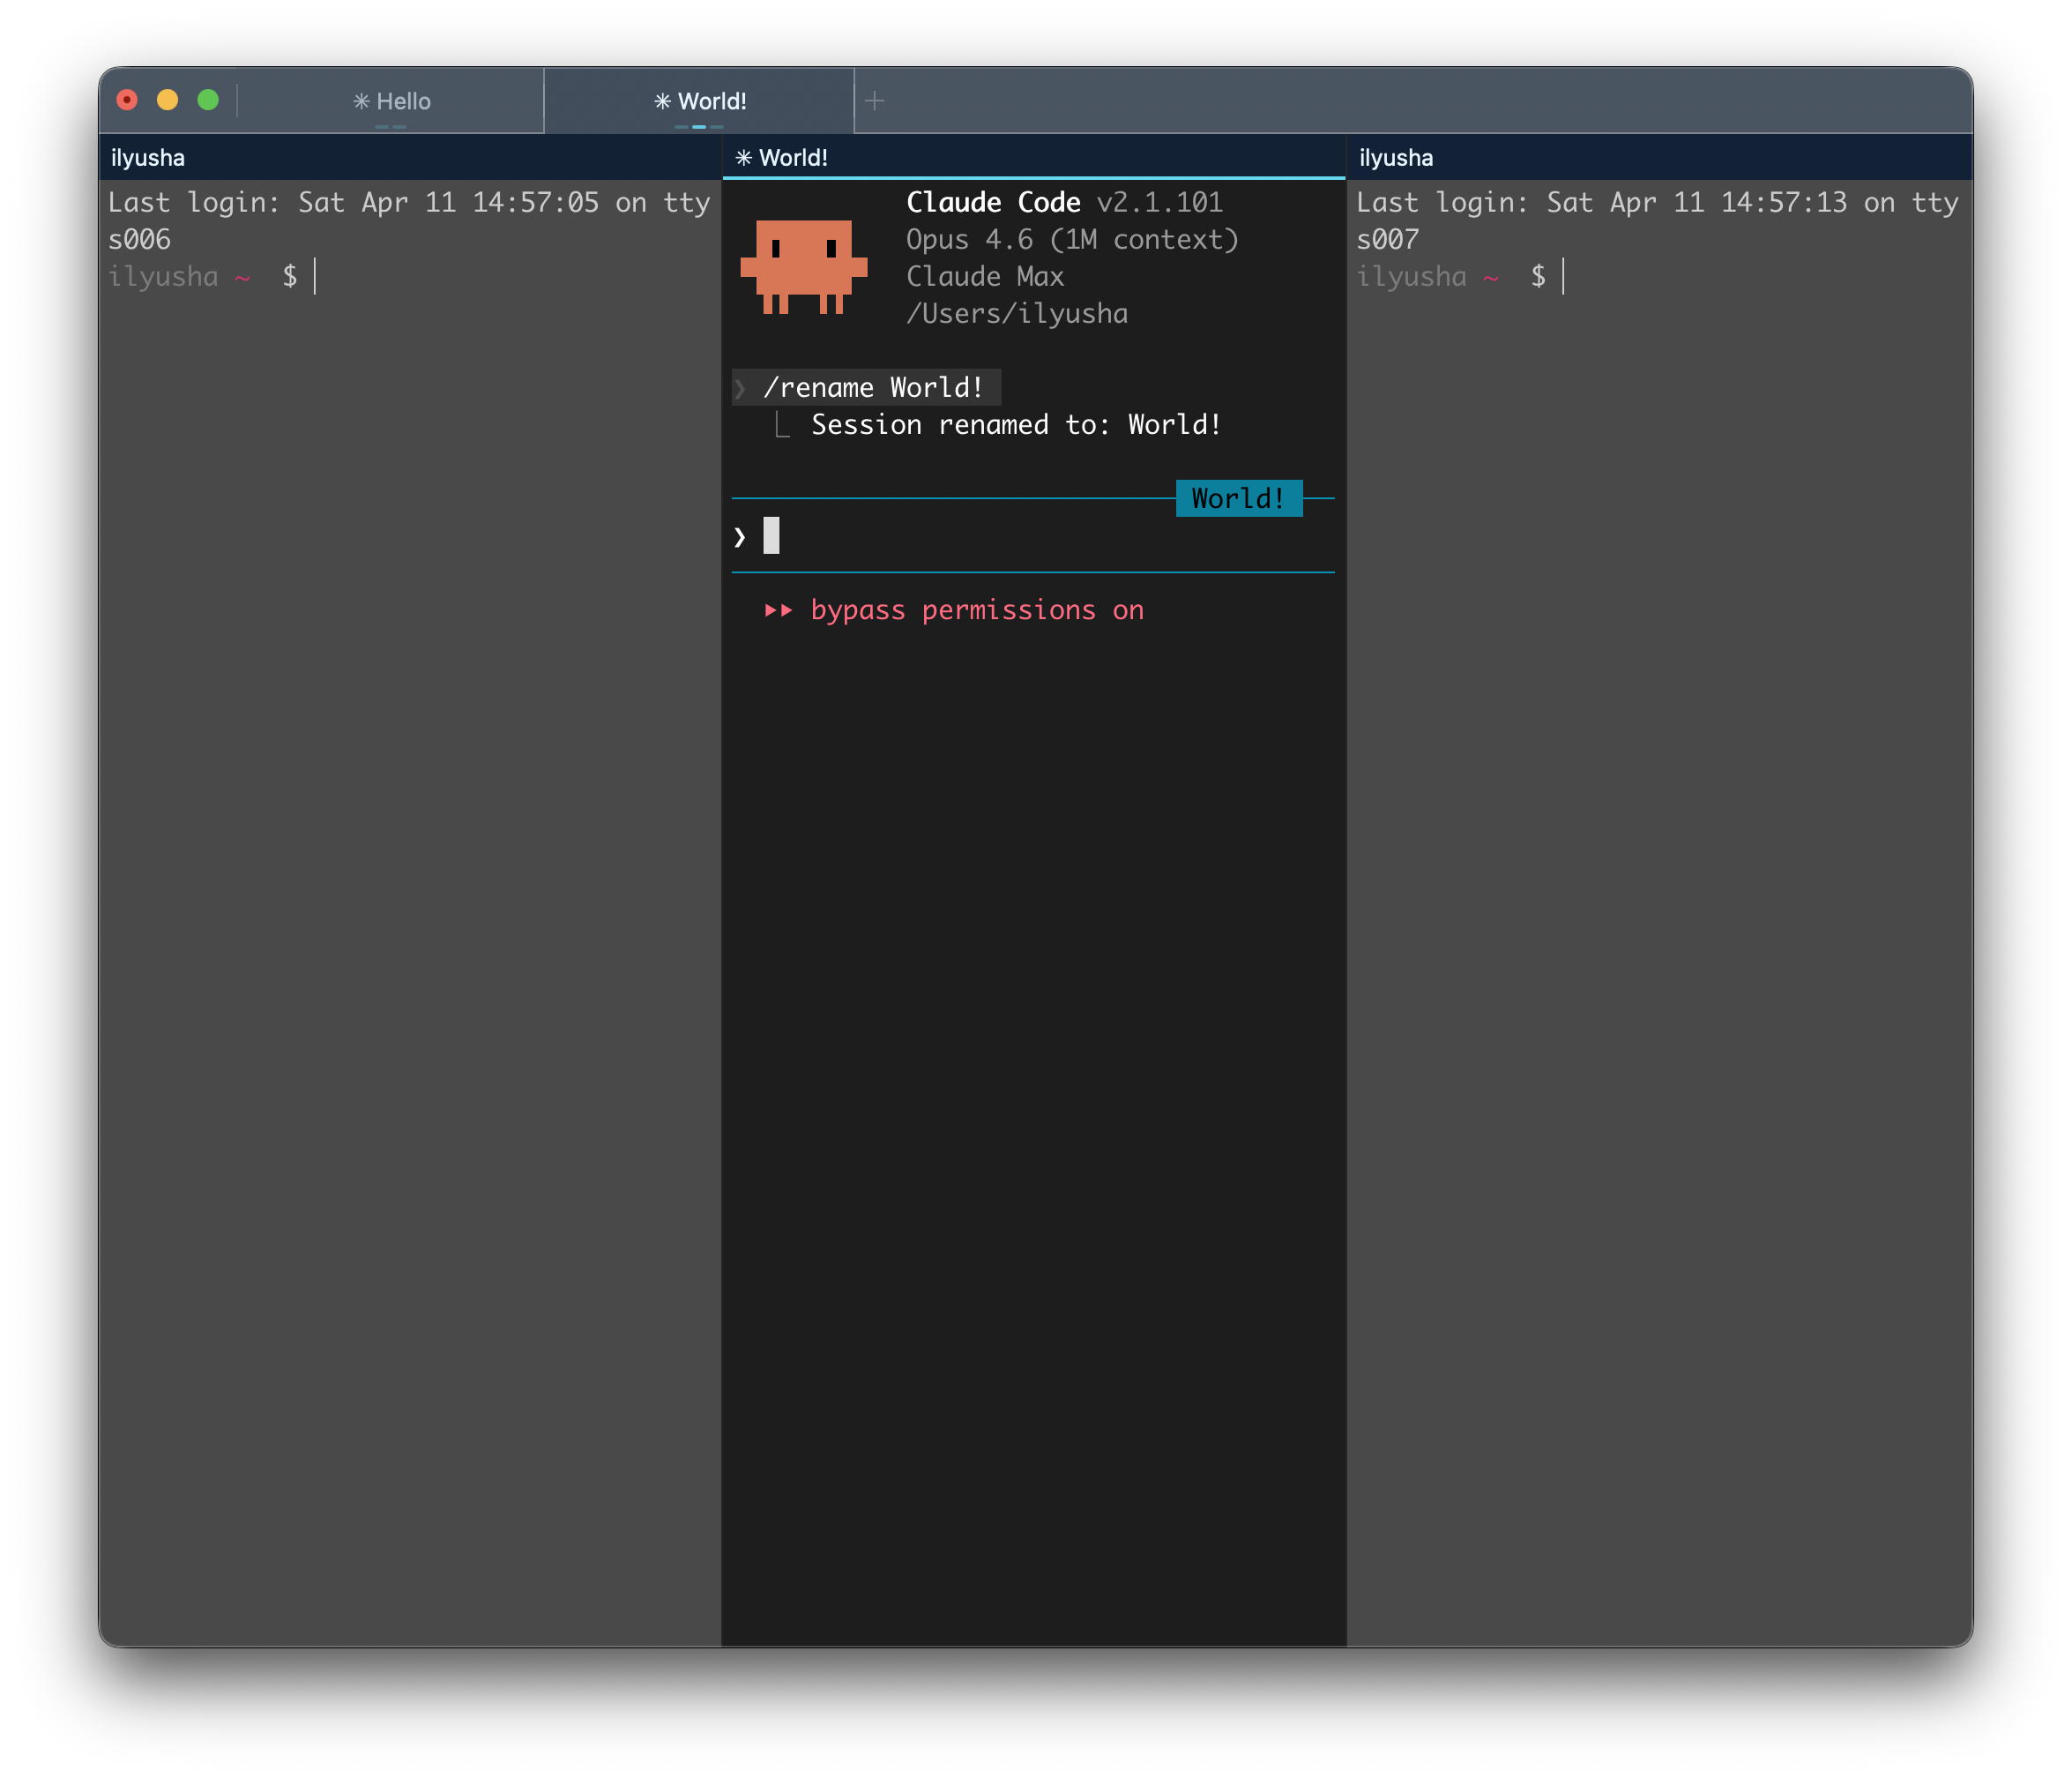The height and width of the screenshot is (1778, 2072).
Task: Maximize window with green button
Action: click(208, 100)
